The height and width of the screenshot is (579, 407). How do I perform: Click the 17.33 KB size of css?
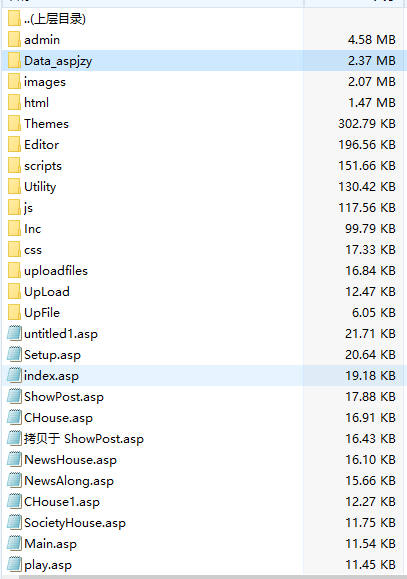370,250
